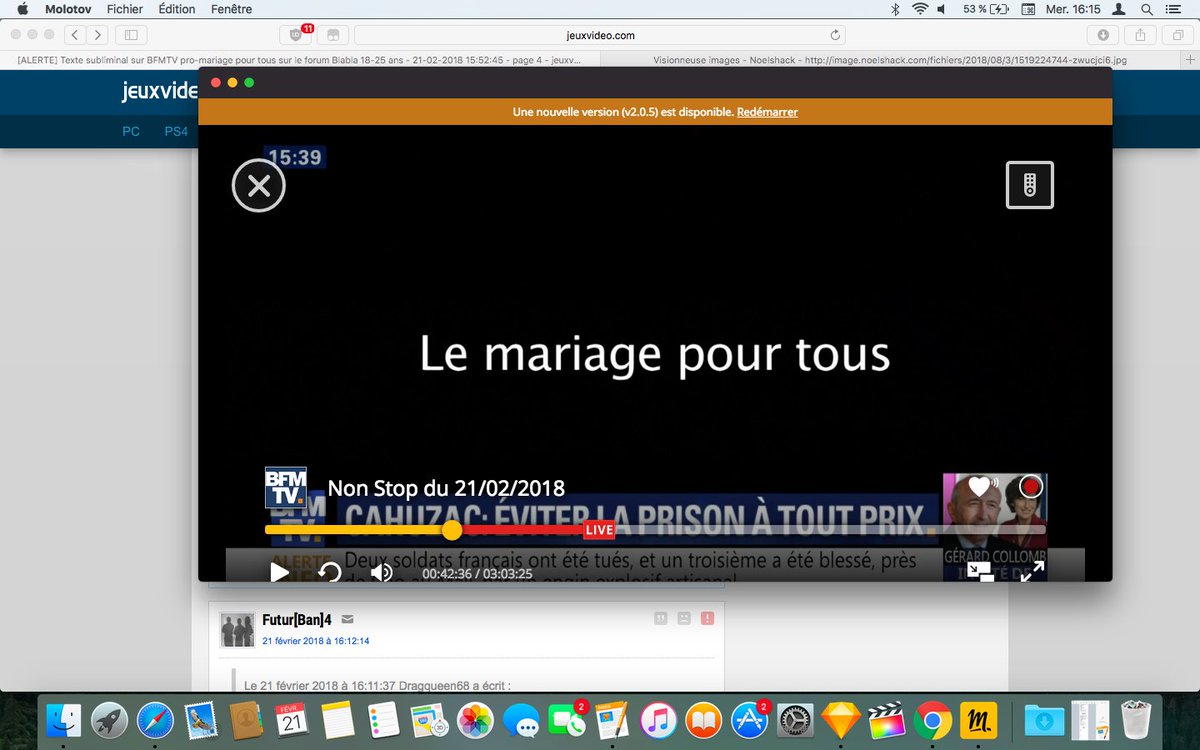1200x750 pixels.
Task: Report Futur[Ban]4's post with red alert icon
Action: click(x=708, y=619)
